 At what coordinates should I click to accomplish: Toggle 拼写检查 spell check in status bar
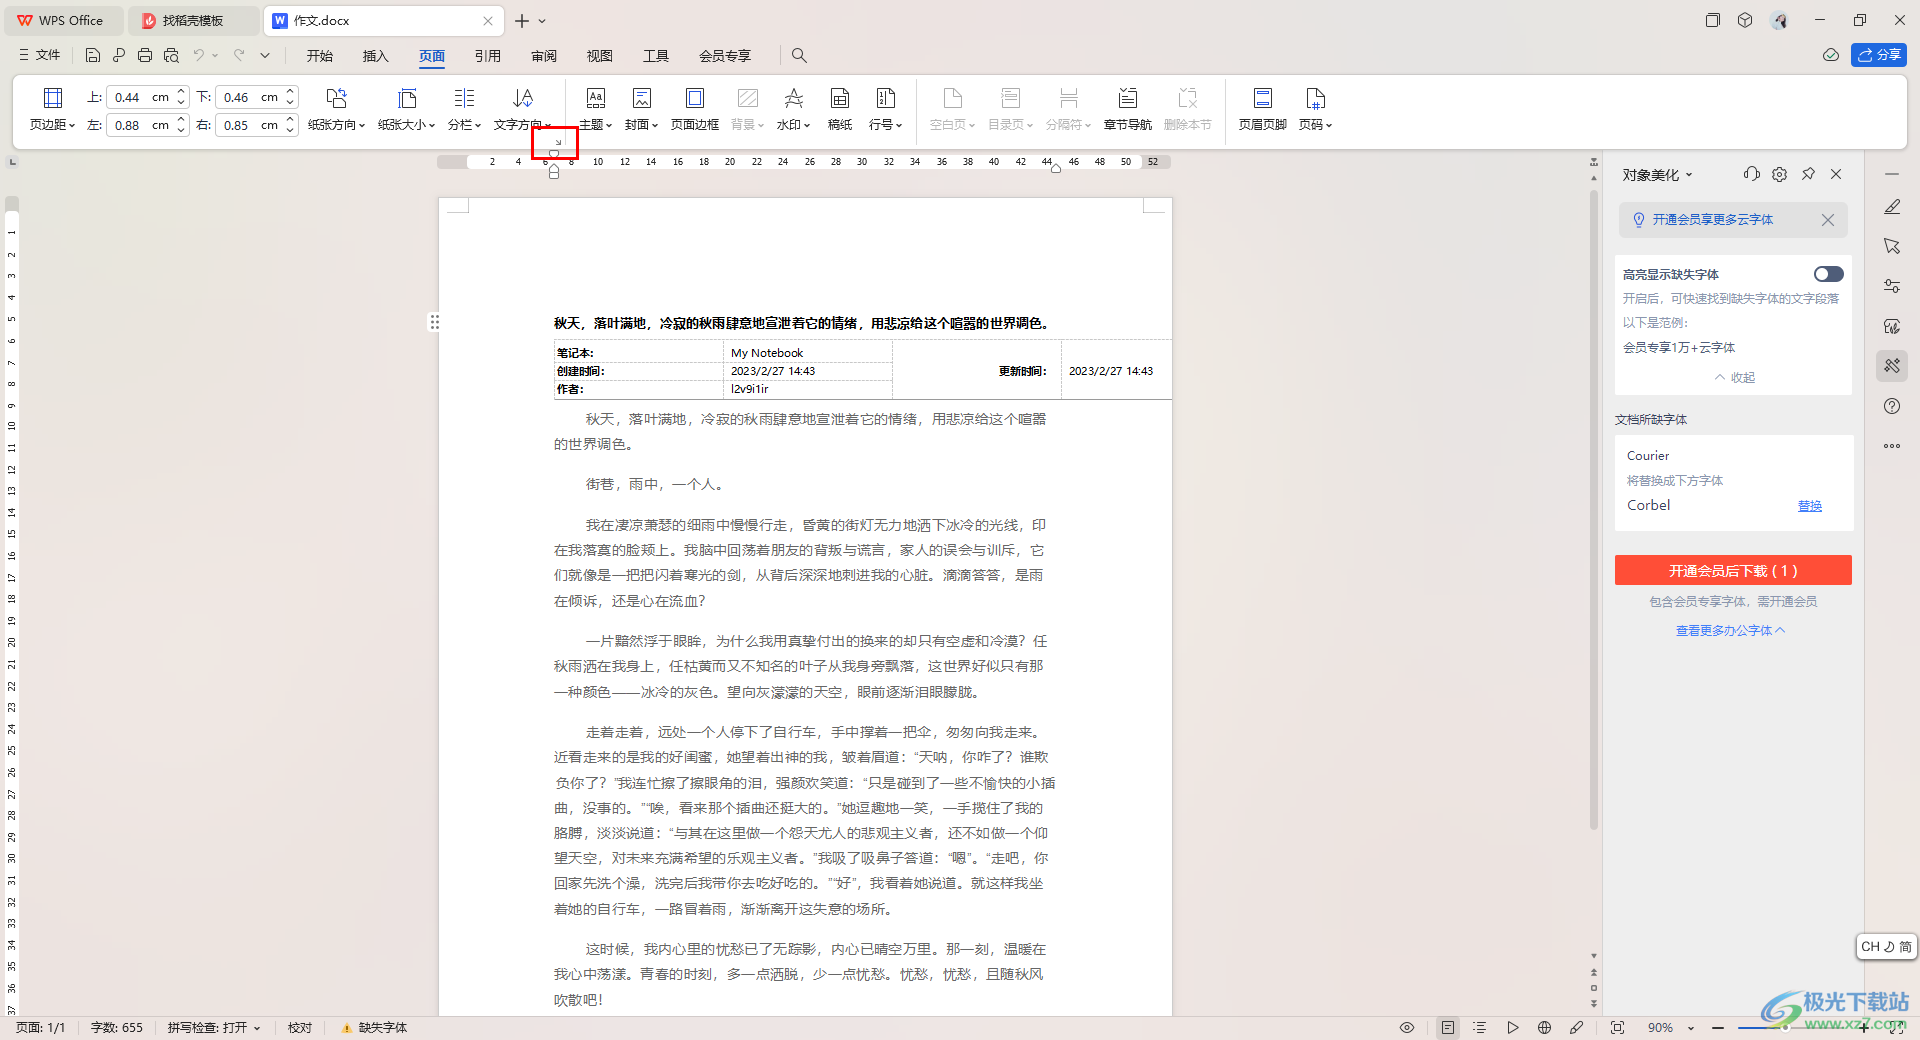(214, 1027)
